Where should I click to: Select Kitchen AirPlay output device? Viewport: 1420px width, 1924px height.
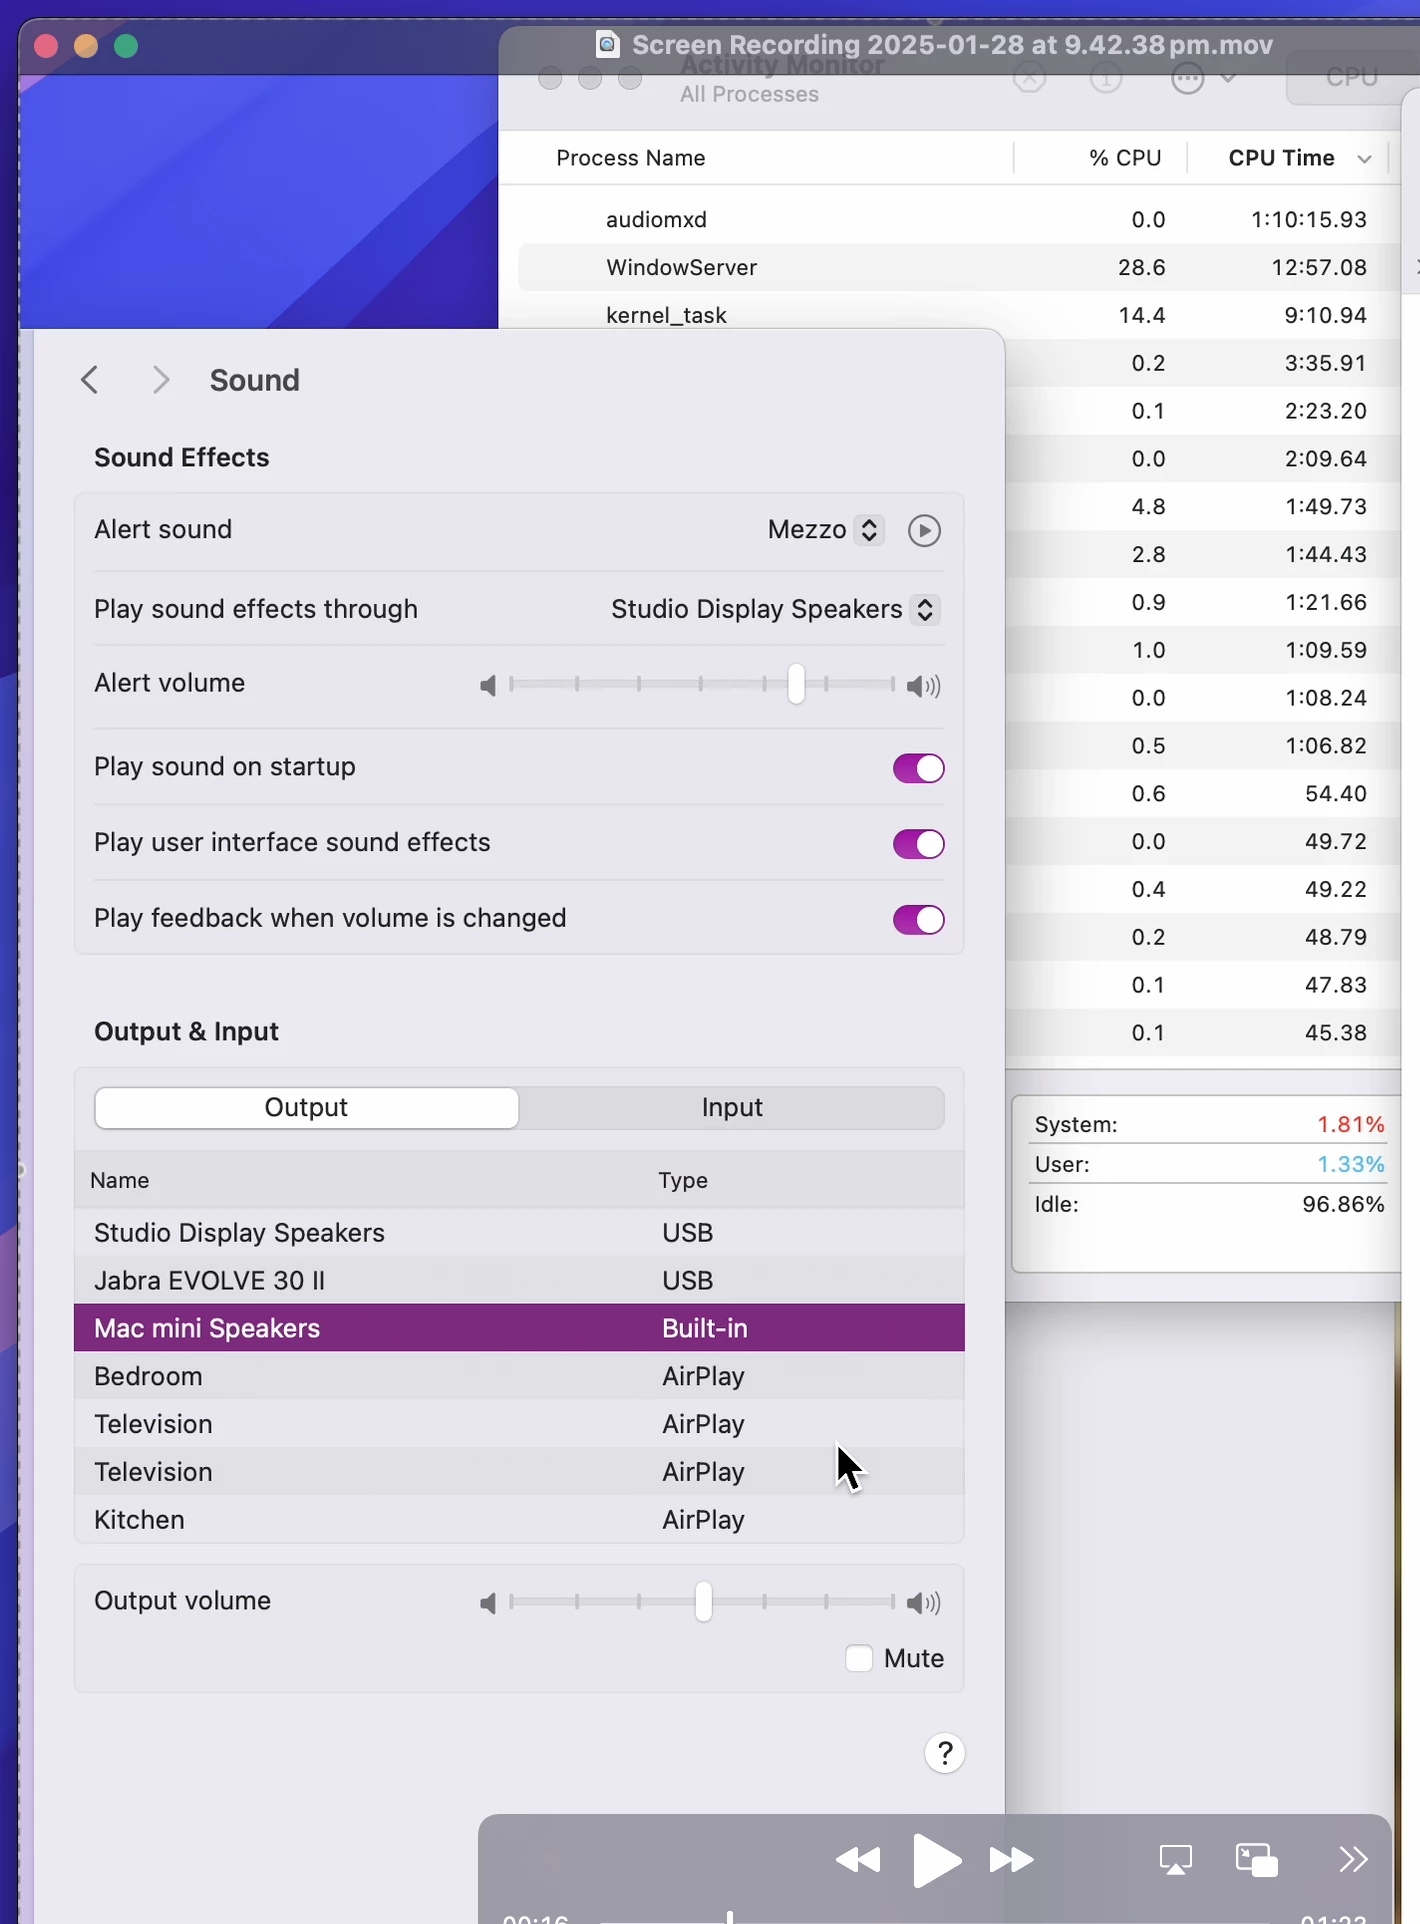(x=519, y=1520)
